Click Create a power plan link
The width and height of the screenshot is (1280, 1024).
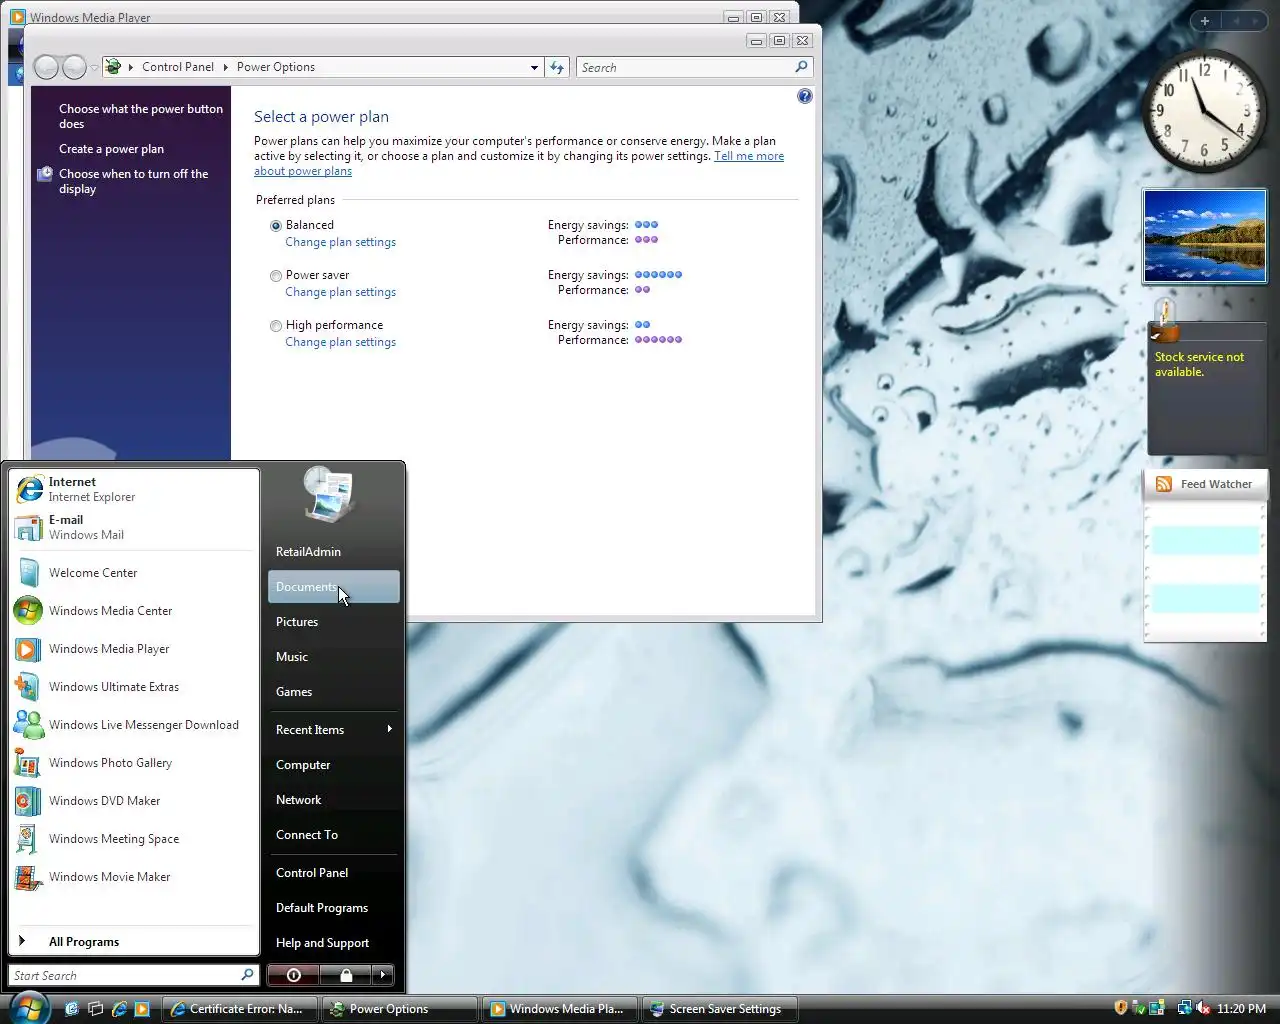pos(111,149)
